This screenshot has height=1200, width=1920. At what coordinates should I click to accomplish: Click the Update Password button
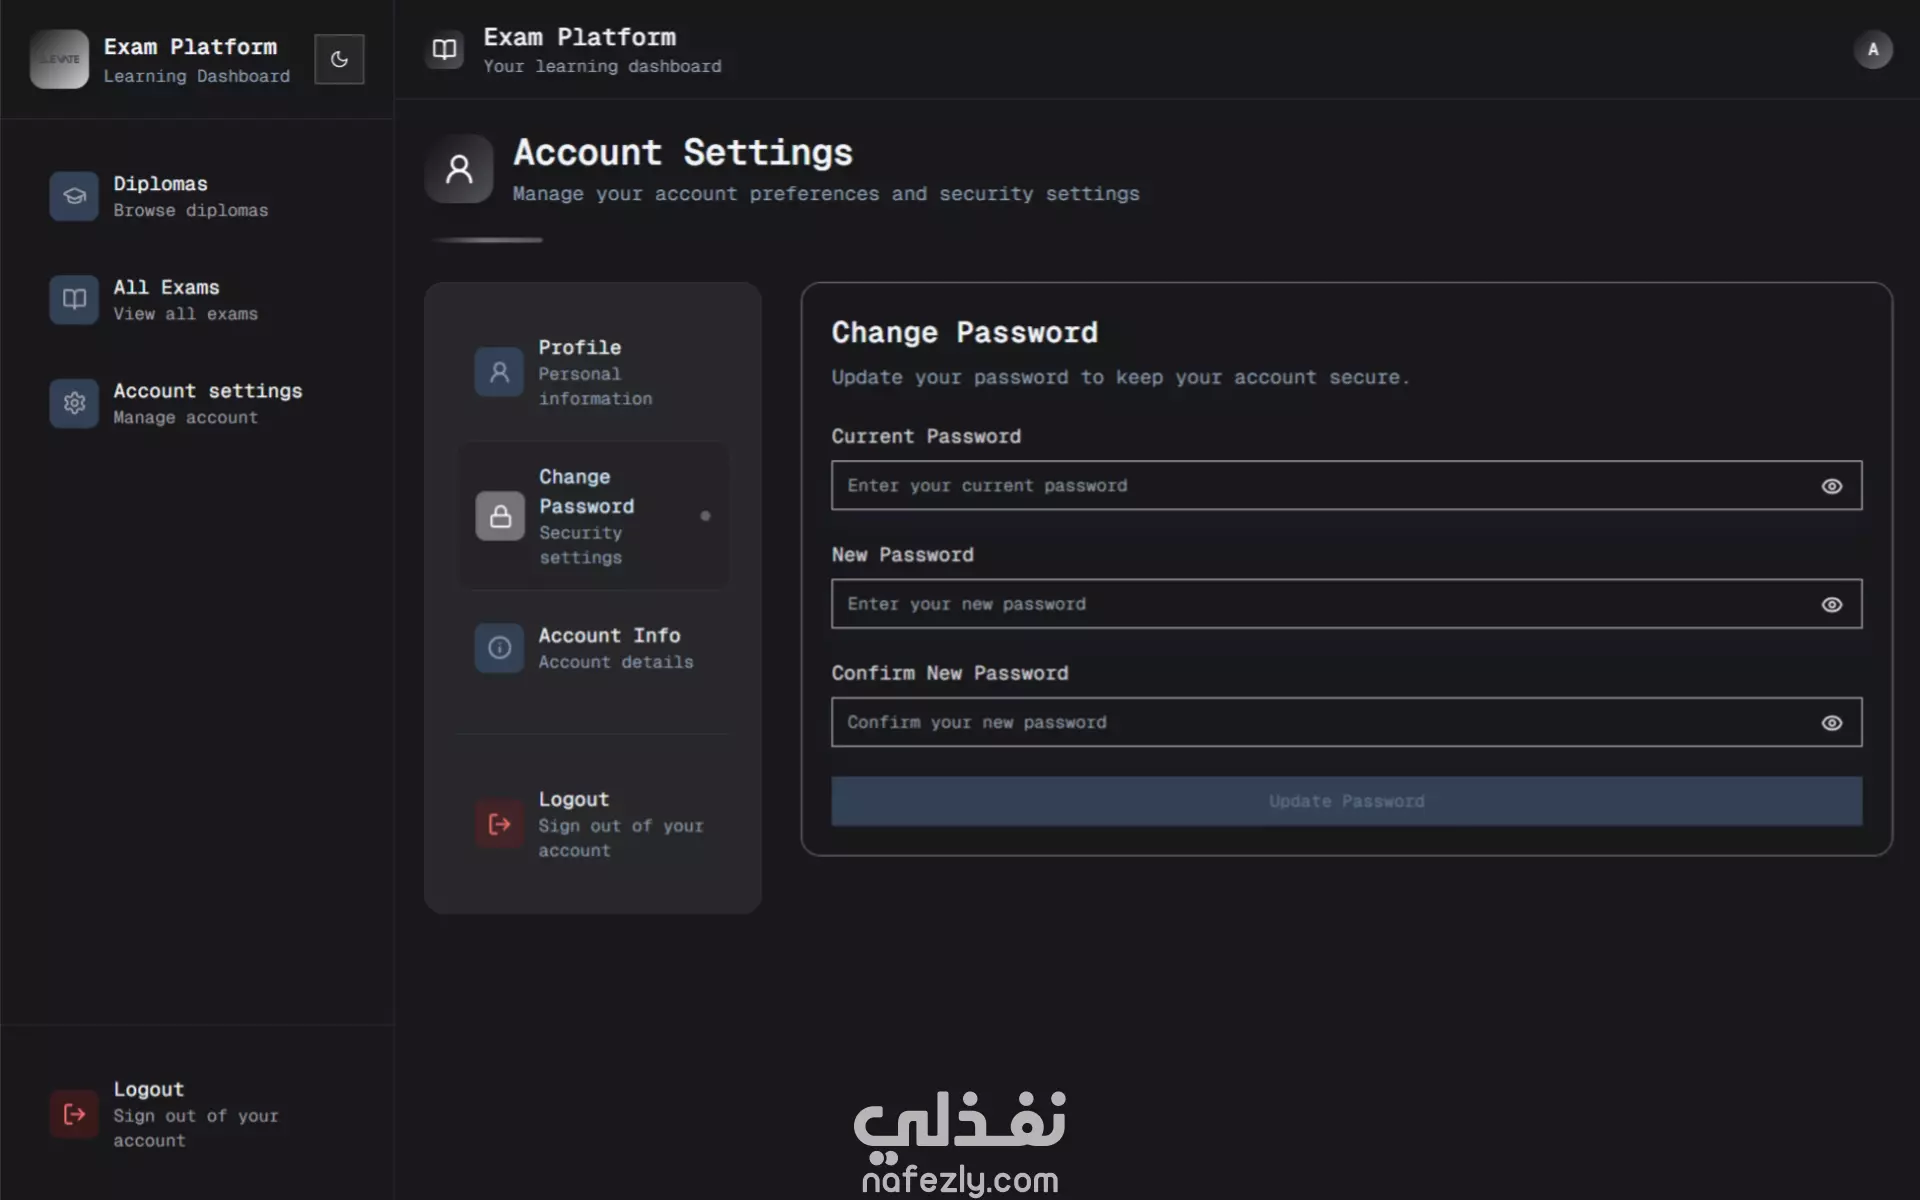[x=1346, y=801]
